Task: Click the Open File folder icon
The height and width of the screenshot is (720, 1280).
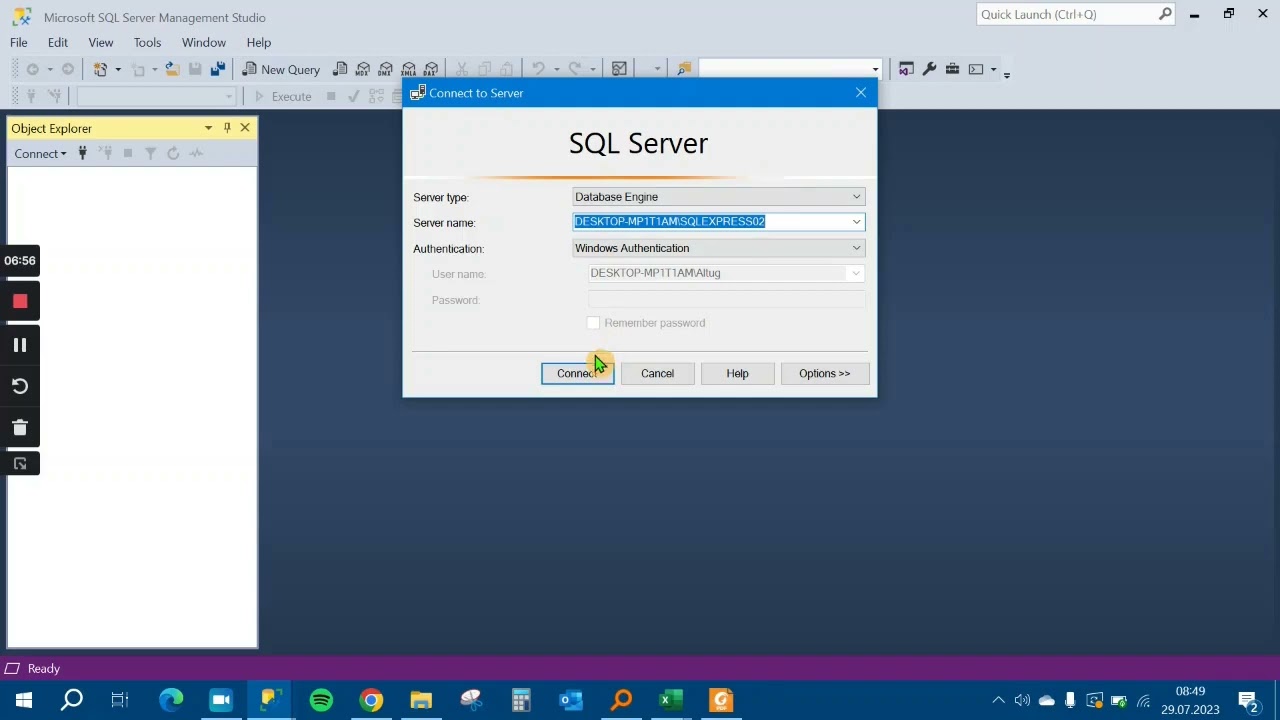Action: 172,69
